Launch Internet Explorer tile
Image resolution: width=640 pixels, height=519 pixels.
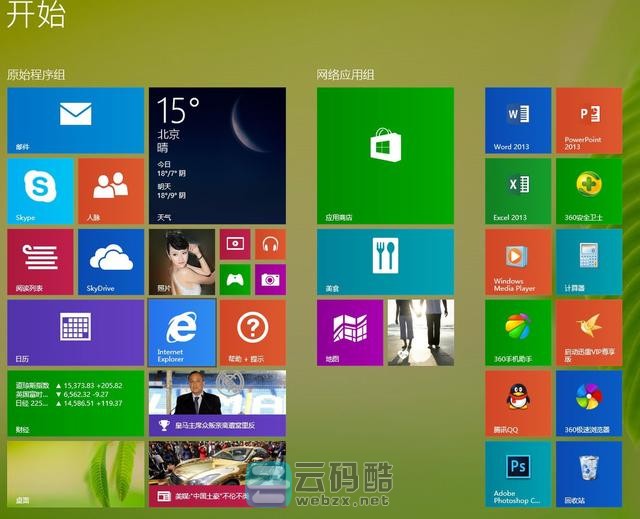[x=181, y=332]
